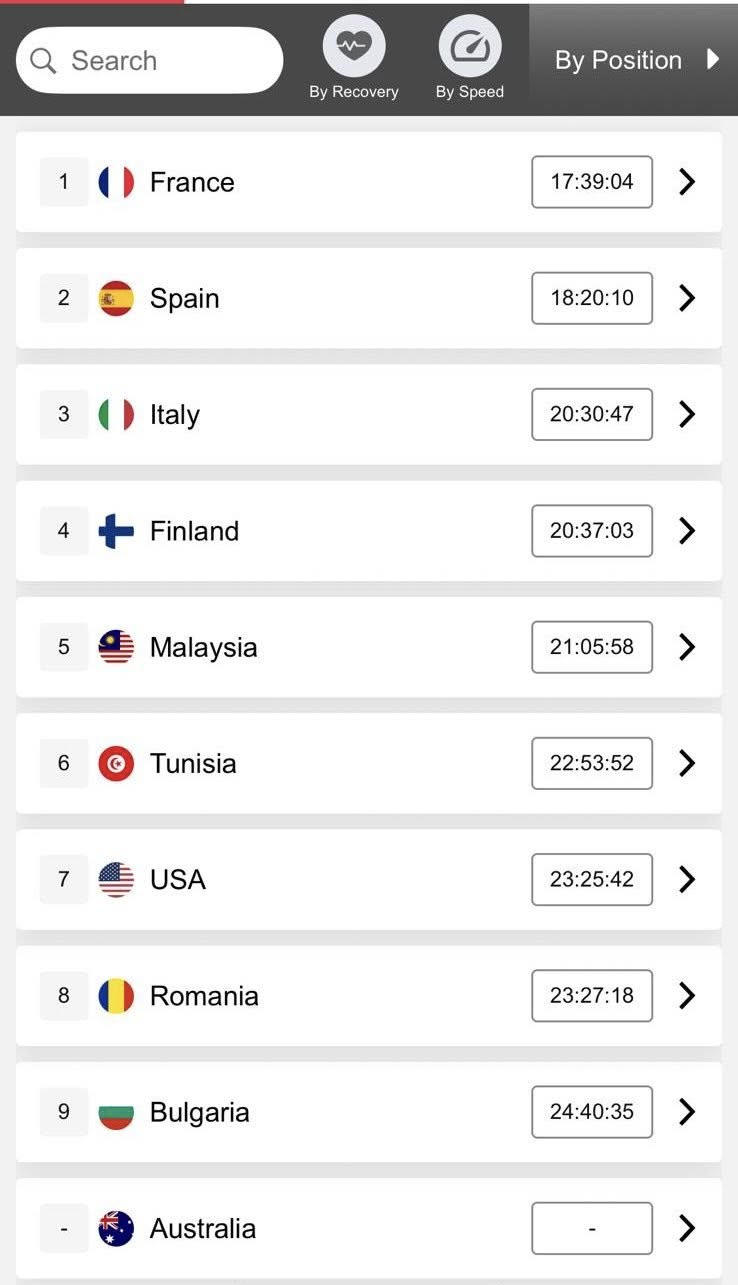
Task: Click the France flag icon
Action: click(x=116, y=182)
